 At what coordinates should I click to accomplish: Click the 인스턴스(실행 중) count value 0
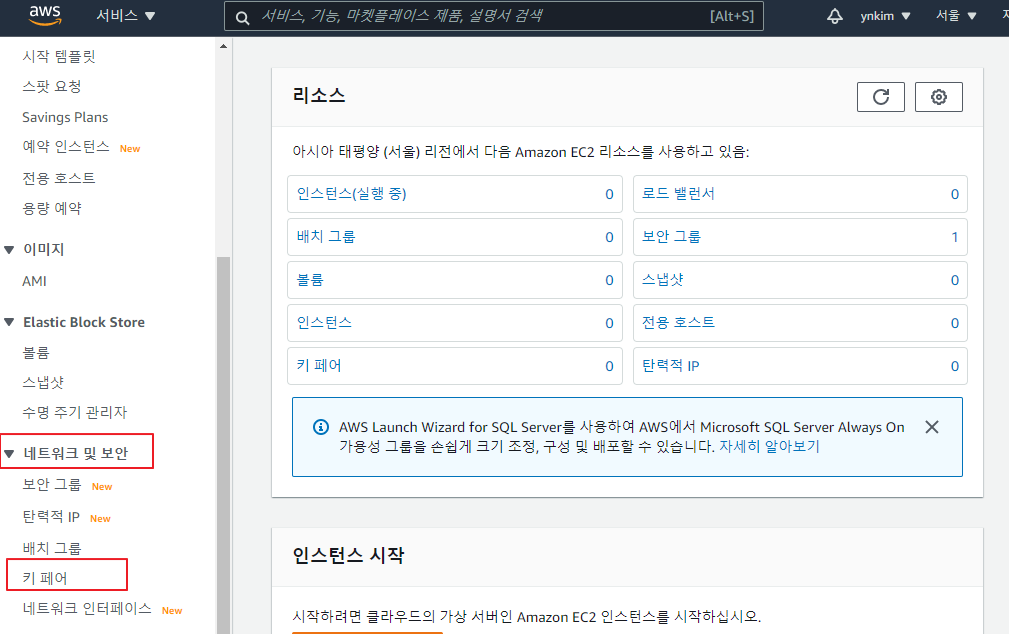(x=609, y=194)
